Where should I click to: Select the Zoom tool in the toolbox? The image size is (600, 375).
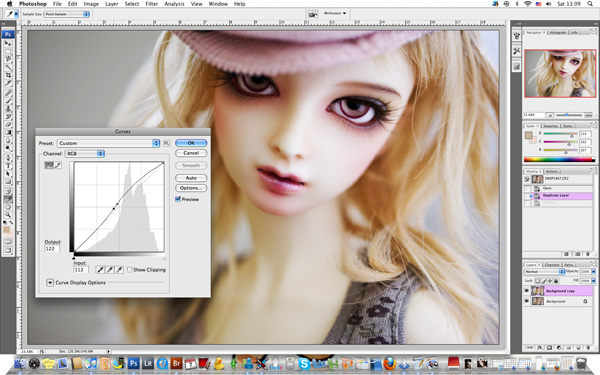point(8,215)
